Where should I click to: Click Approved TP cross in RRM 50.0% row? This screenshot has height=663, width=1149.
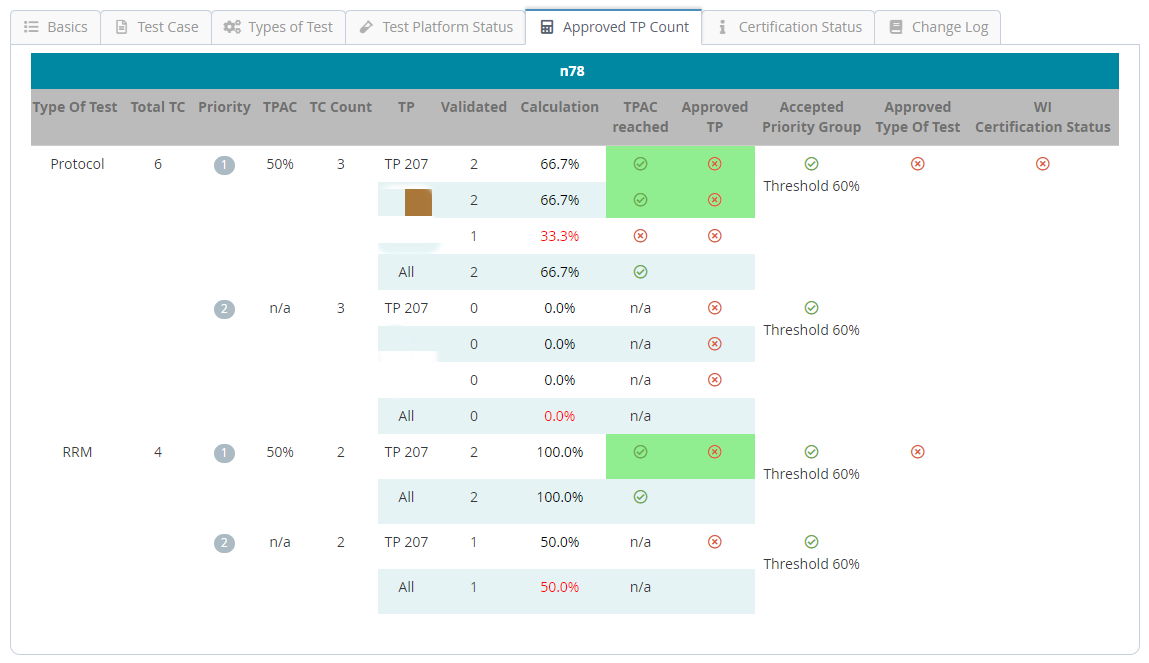714,542
